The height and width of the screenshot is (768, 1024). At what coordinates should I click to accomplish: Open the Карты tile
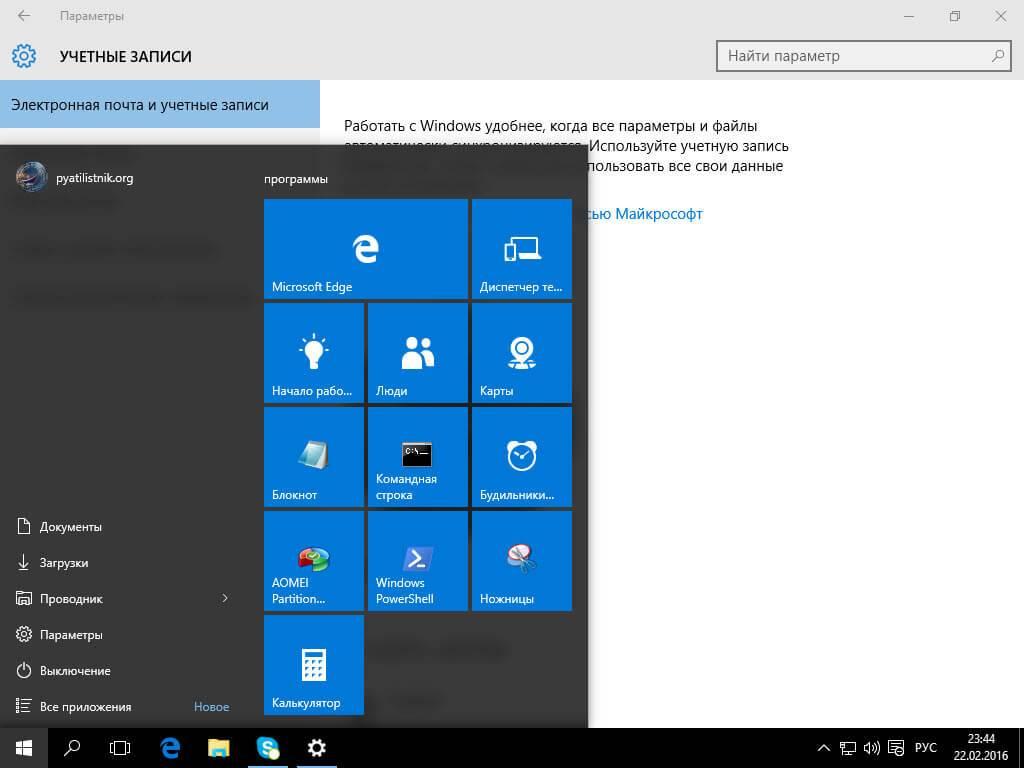point(522,353)
